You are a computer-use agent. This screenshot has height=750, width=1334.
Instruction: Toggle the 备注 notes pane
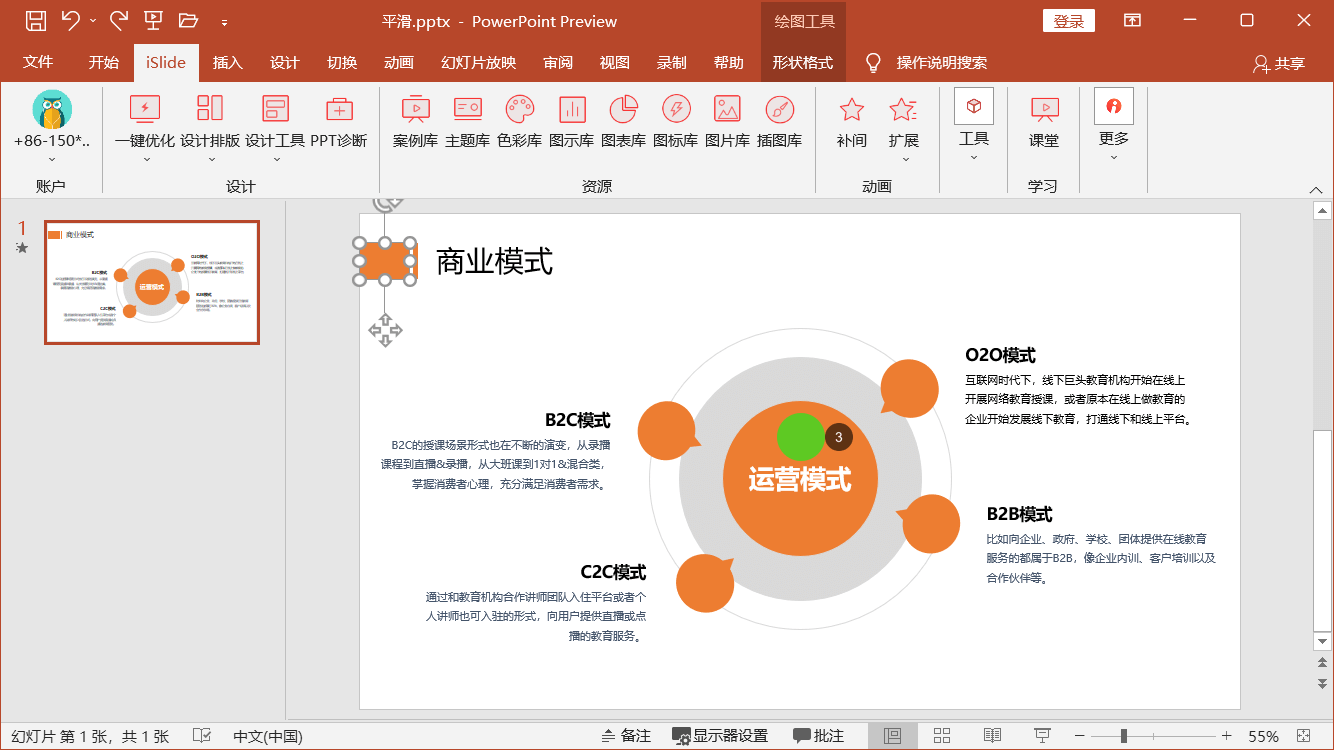[x=626, y=736]
